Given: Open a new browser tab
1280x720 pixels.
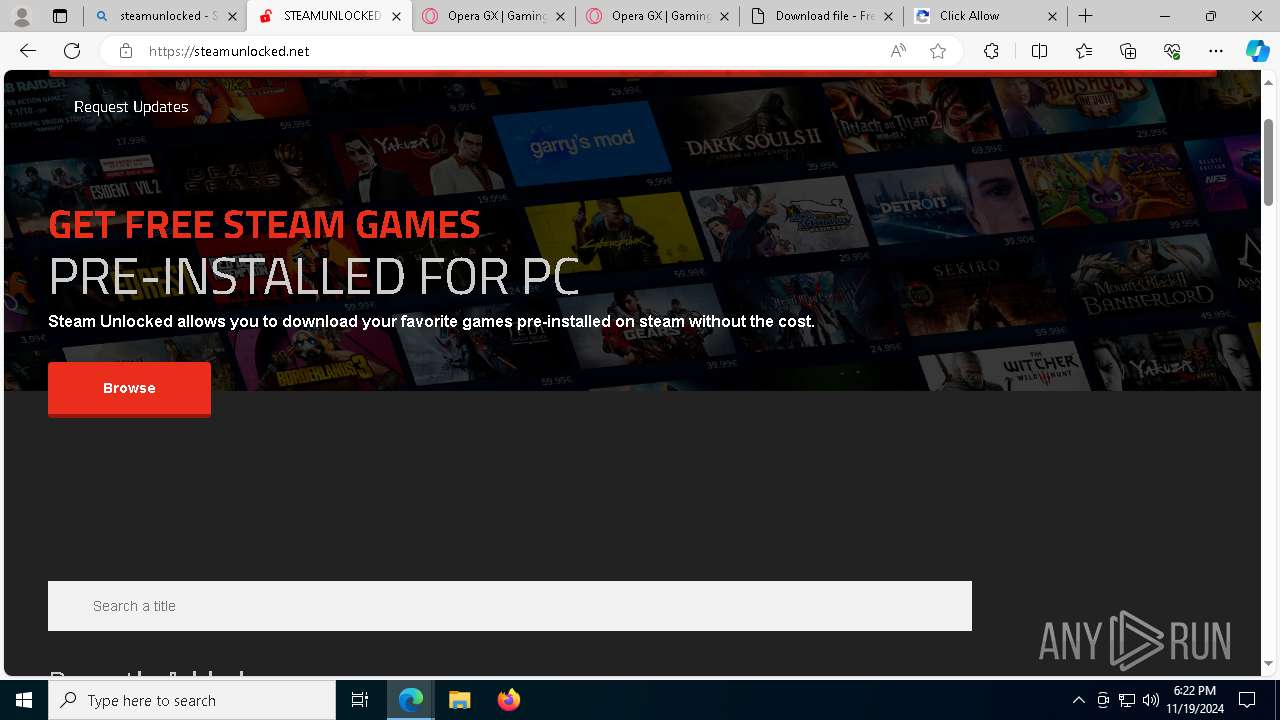Looking at the screenshot, I should pyautogui.click(x=1085, y=16).
